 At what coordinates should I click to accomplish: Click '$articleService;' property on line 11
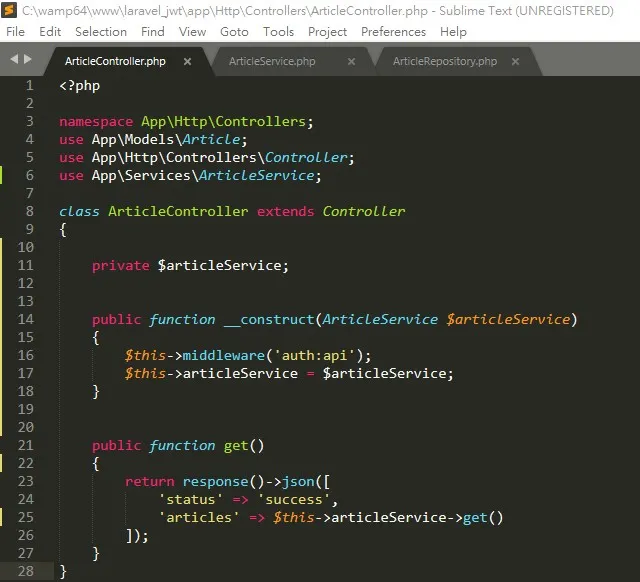[x=223, y=266]
